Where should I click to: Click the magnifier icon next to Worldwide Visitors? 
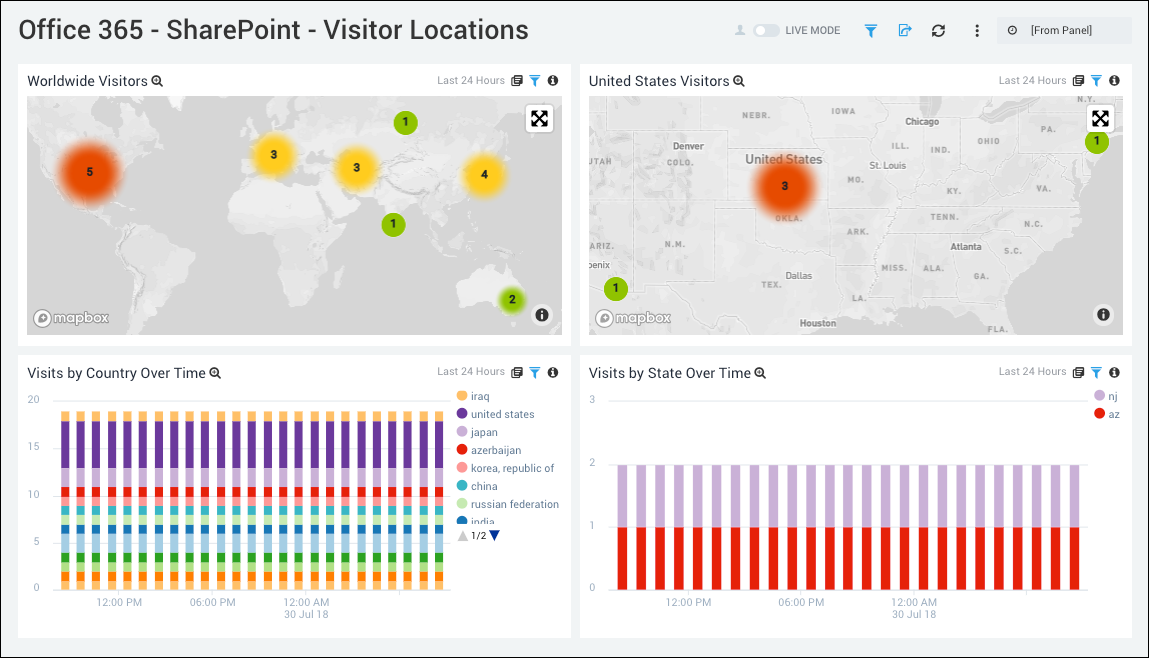(x=157, y=81)
